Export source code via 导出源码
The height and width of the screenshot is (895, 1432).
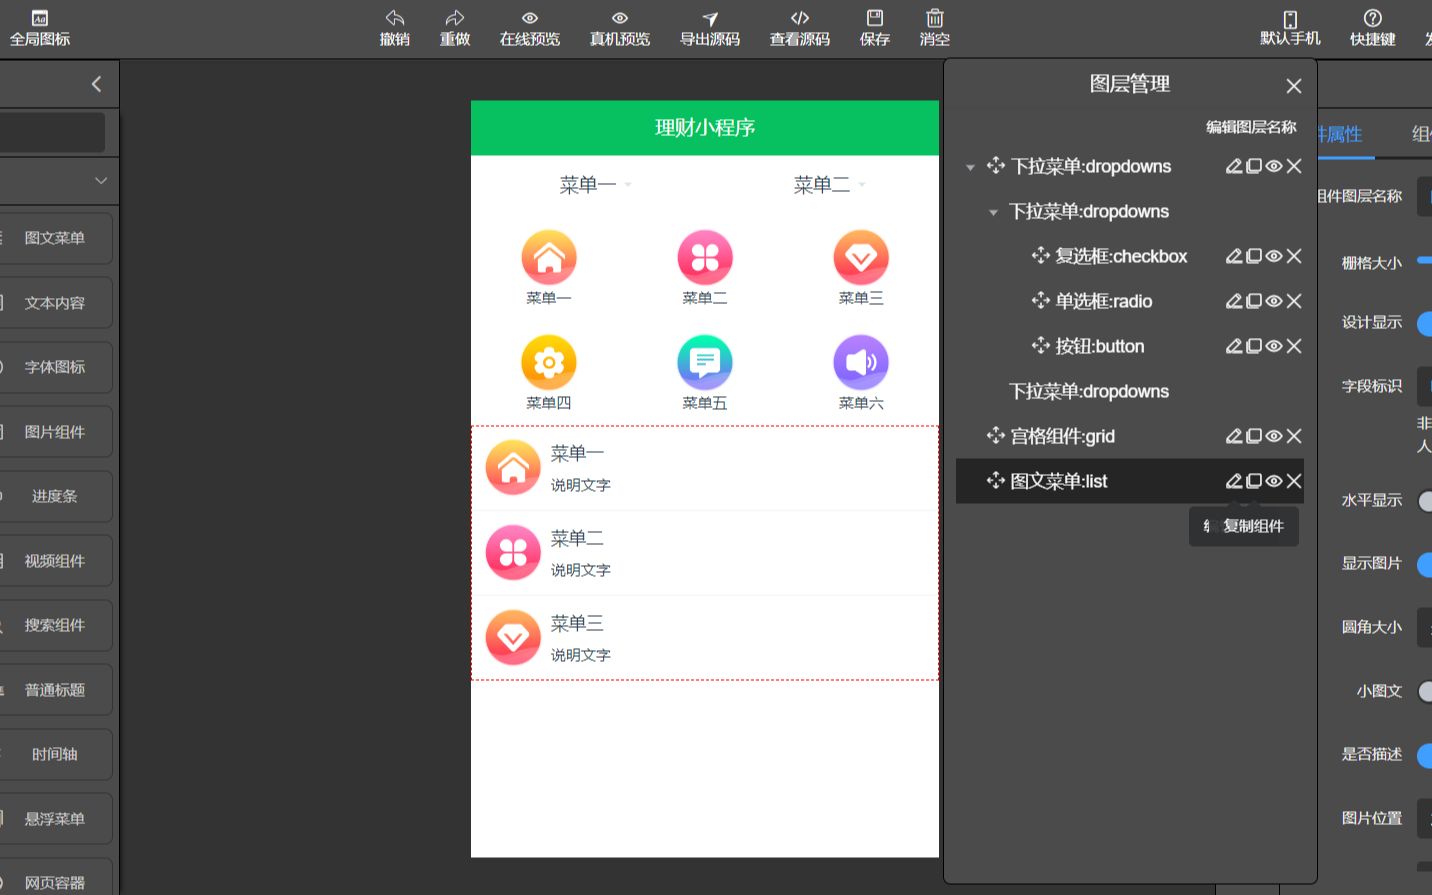click(709, 28)
